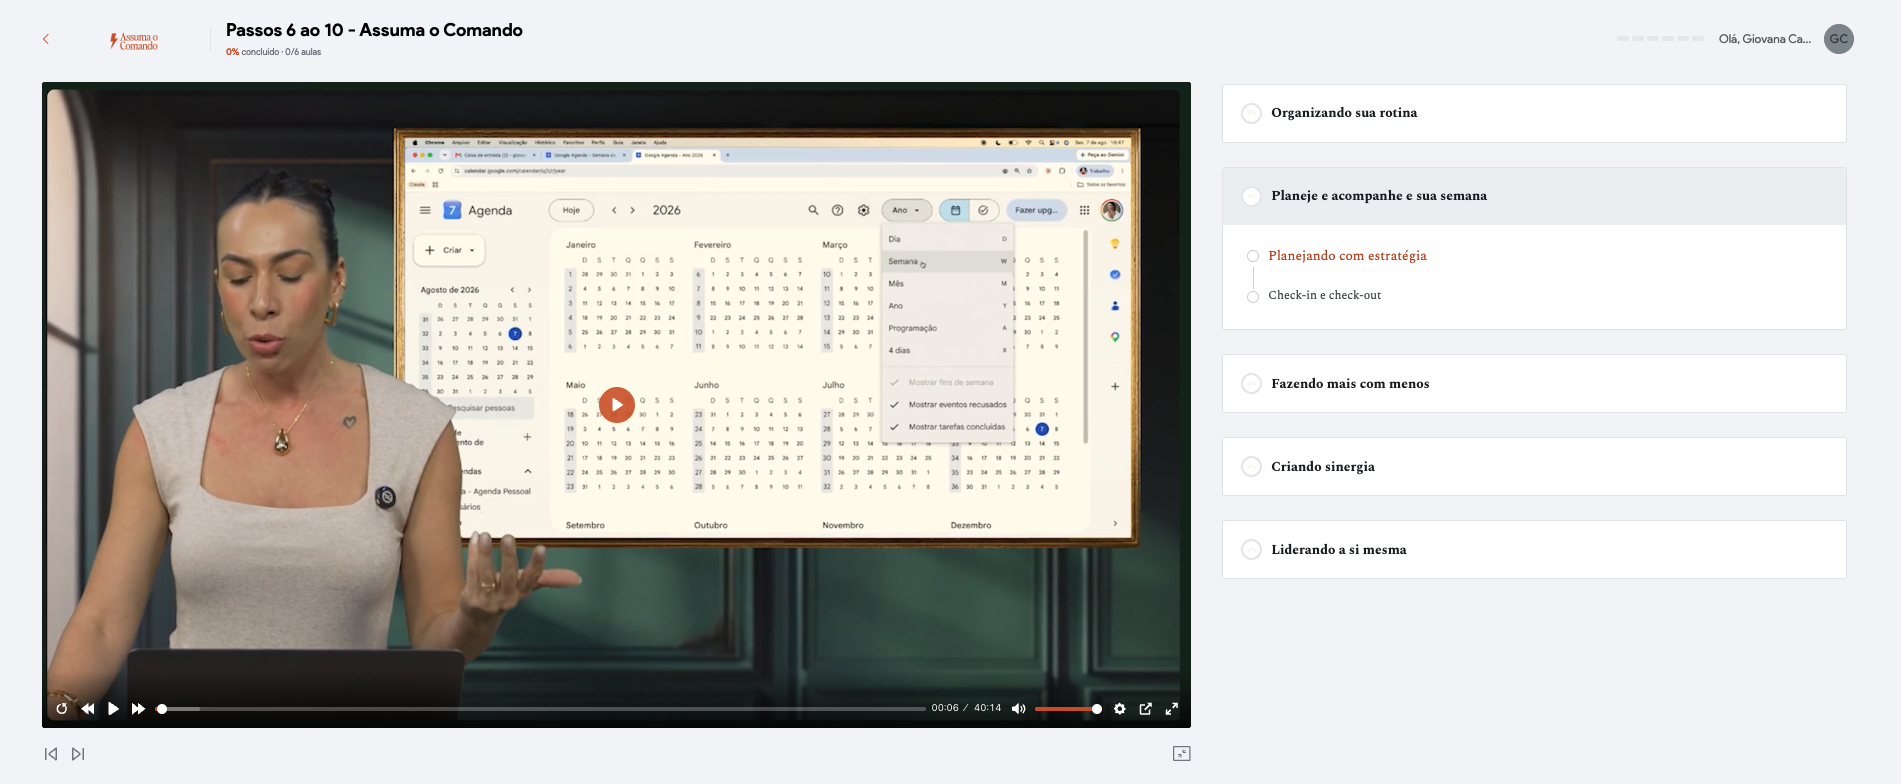1901x784 pixels.
Task: Mark Check-in e check-out lesson circle
Action: point(1253,297)
